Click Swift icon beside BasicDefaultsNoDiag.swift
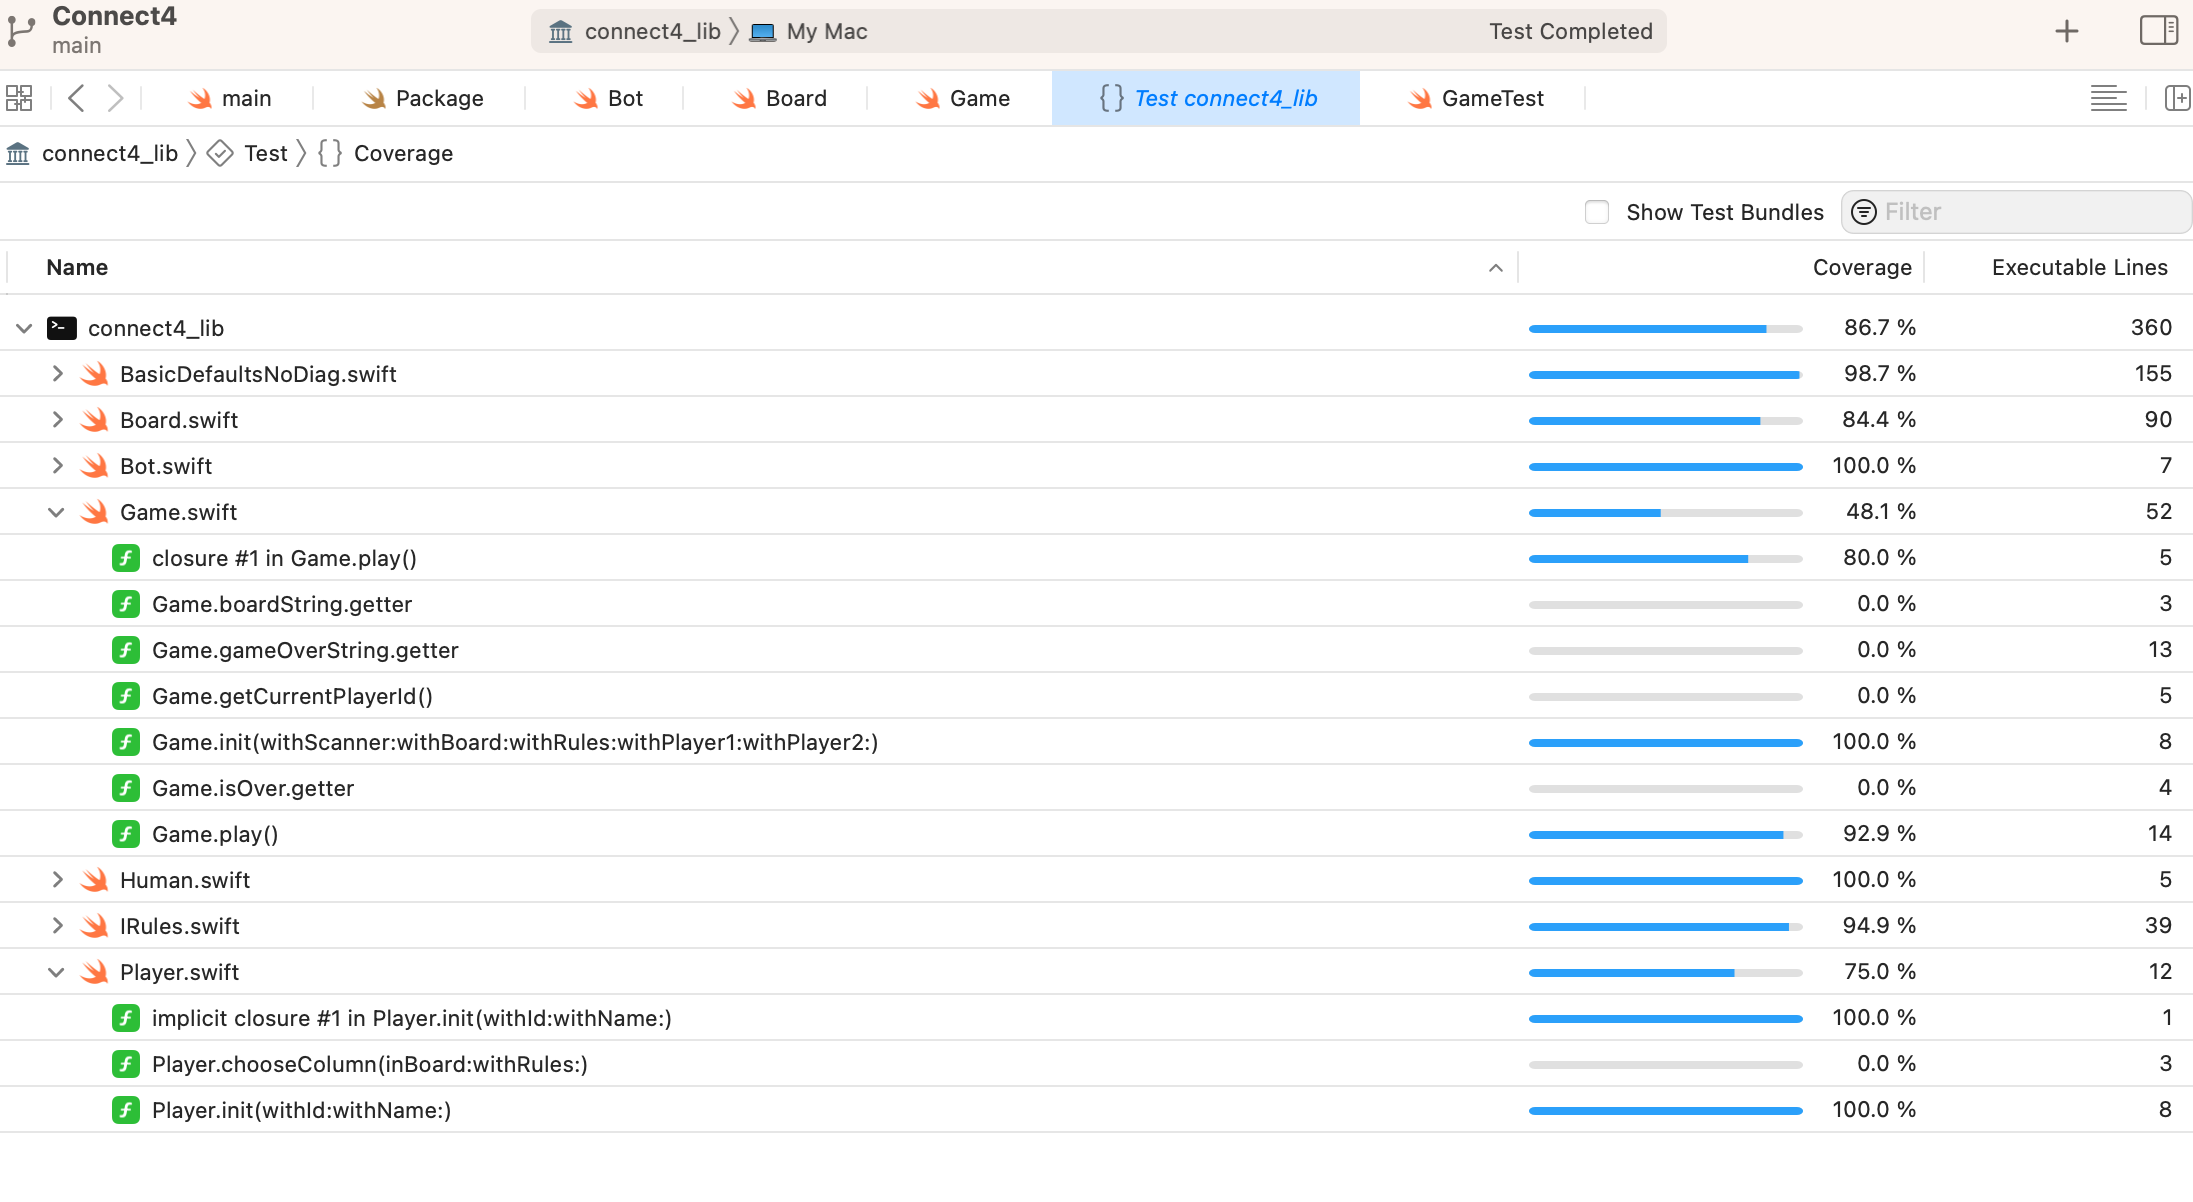2193x1202 pixels. tap(95, 374)
